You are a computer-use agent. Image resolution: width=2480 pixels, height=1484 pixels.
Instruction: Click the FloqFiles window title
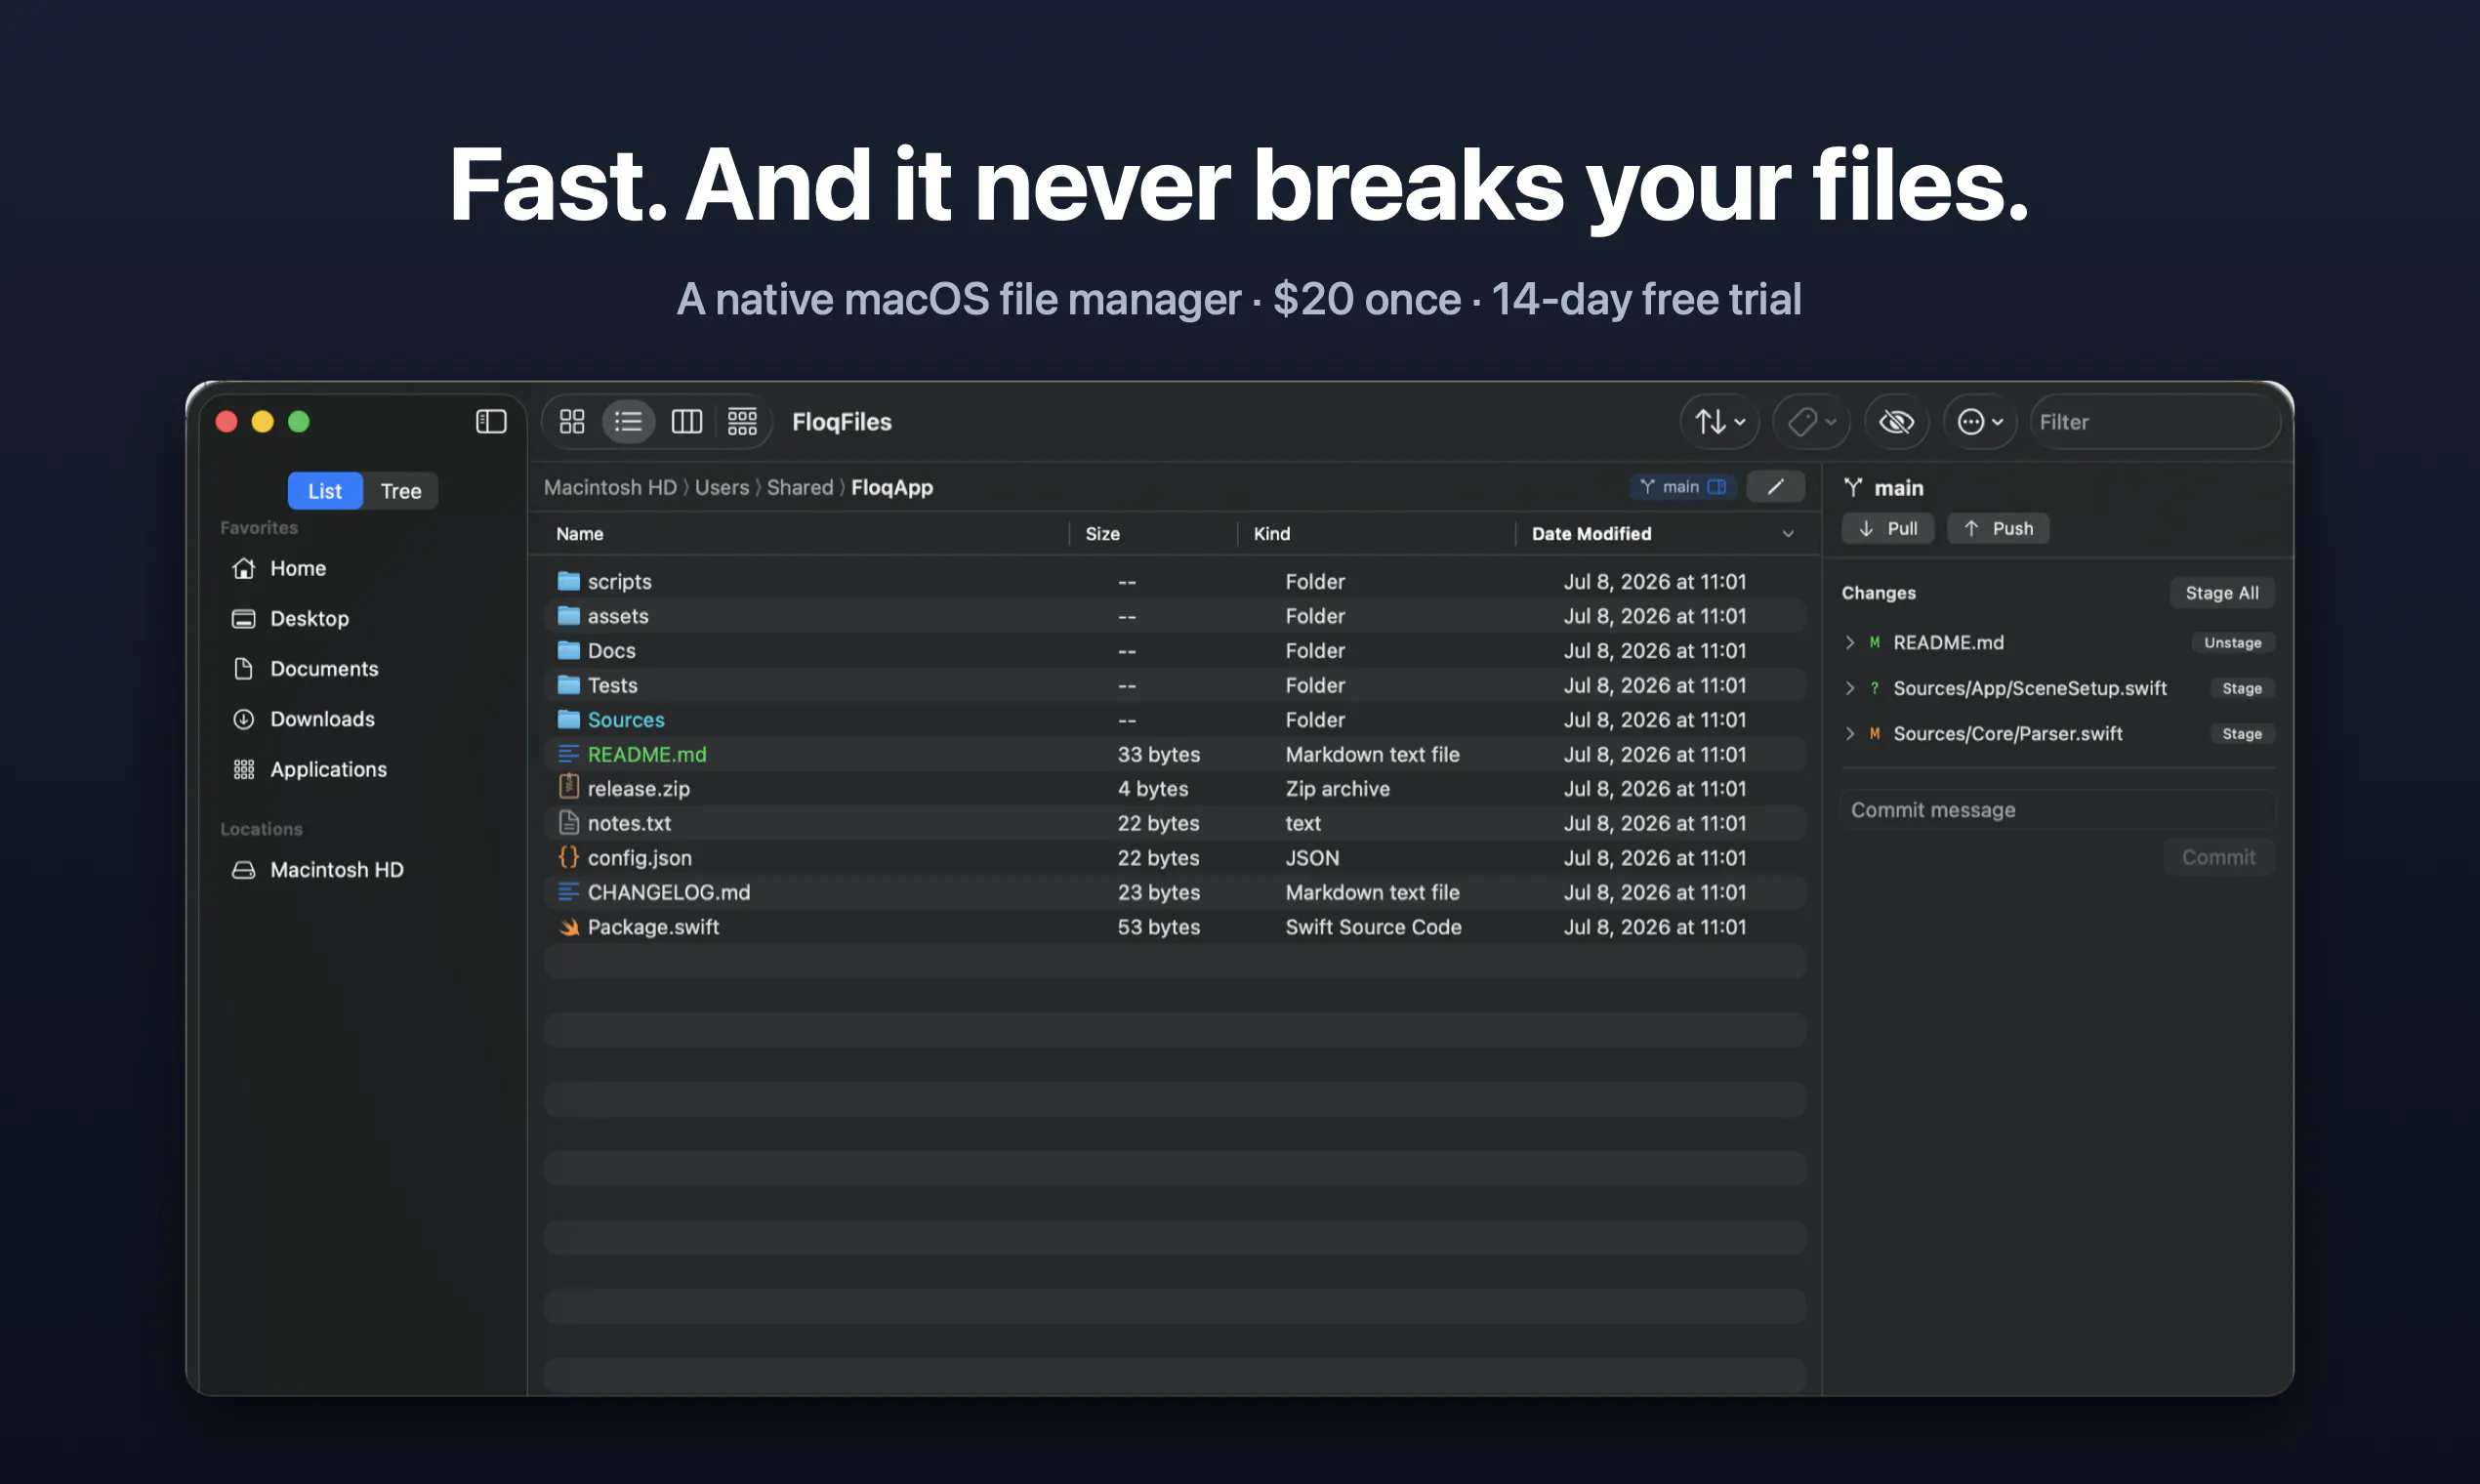[x=842, y=422]
